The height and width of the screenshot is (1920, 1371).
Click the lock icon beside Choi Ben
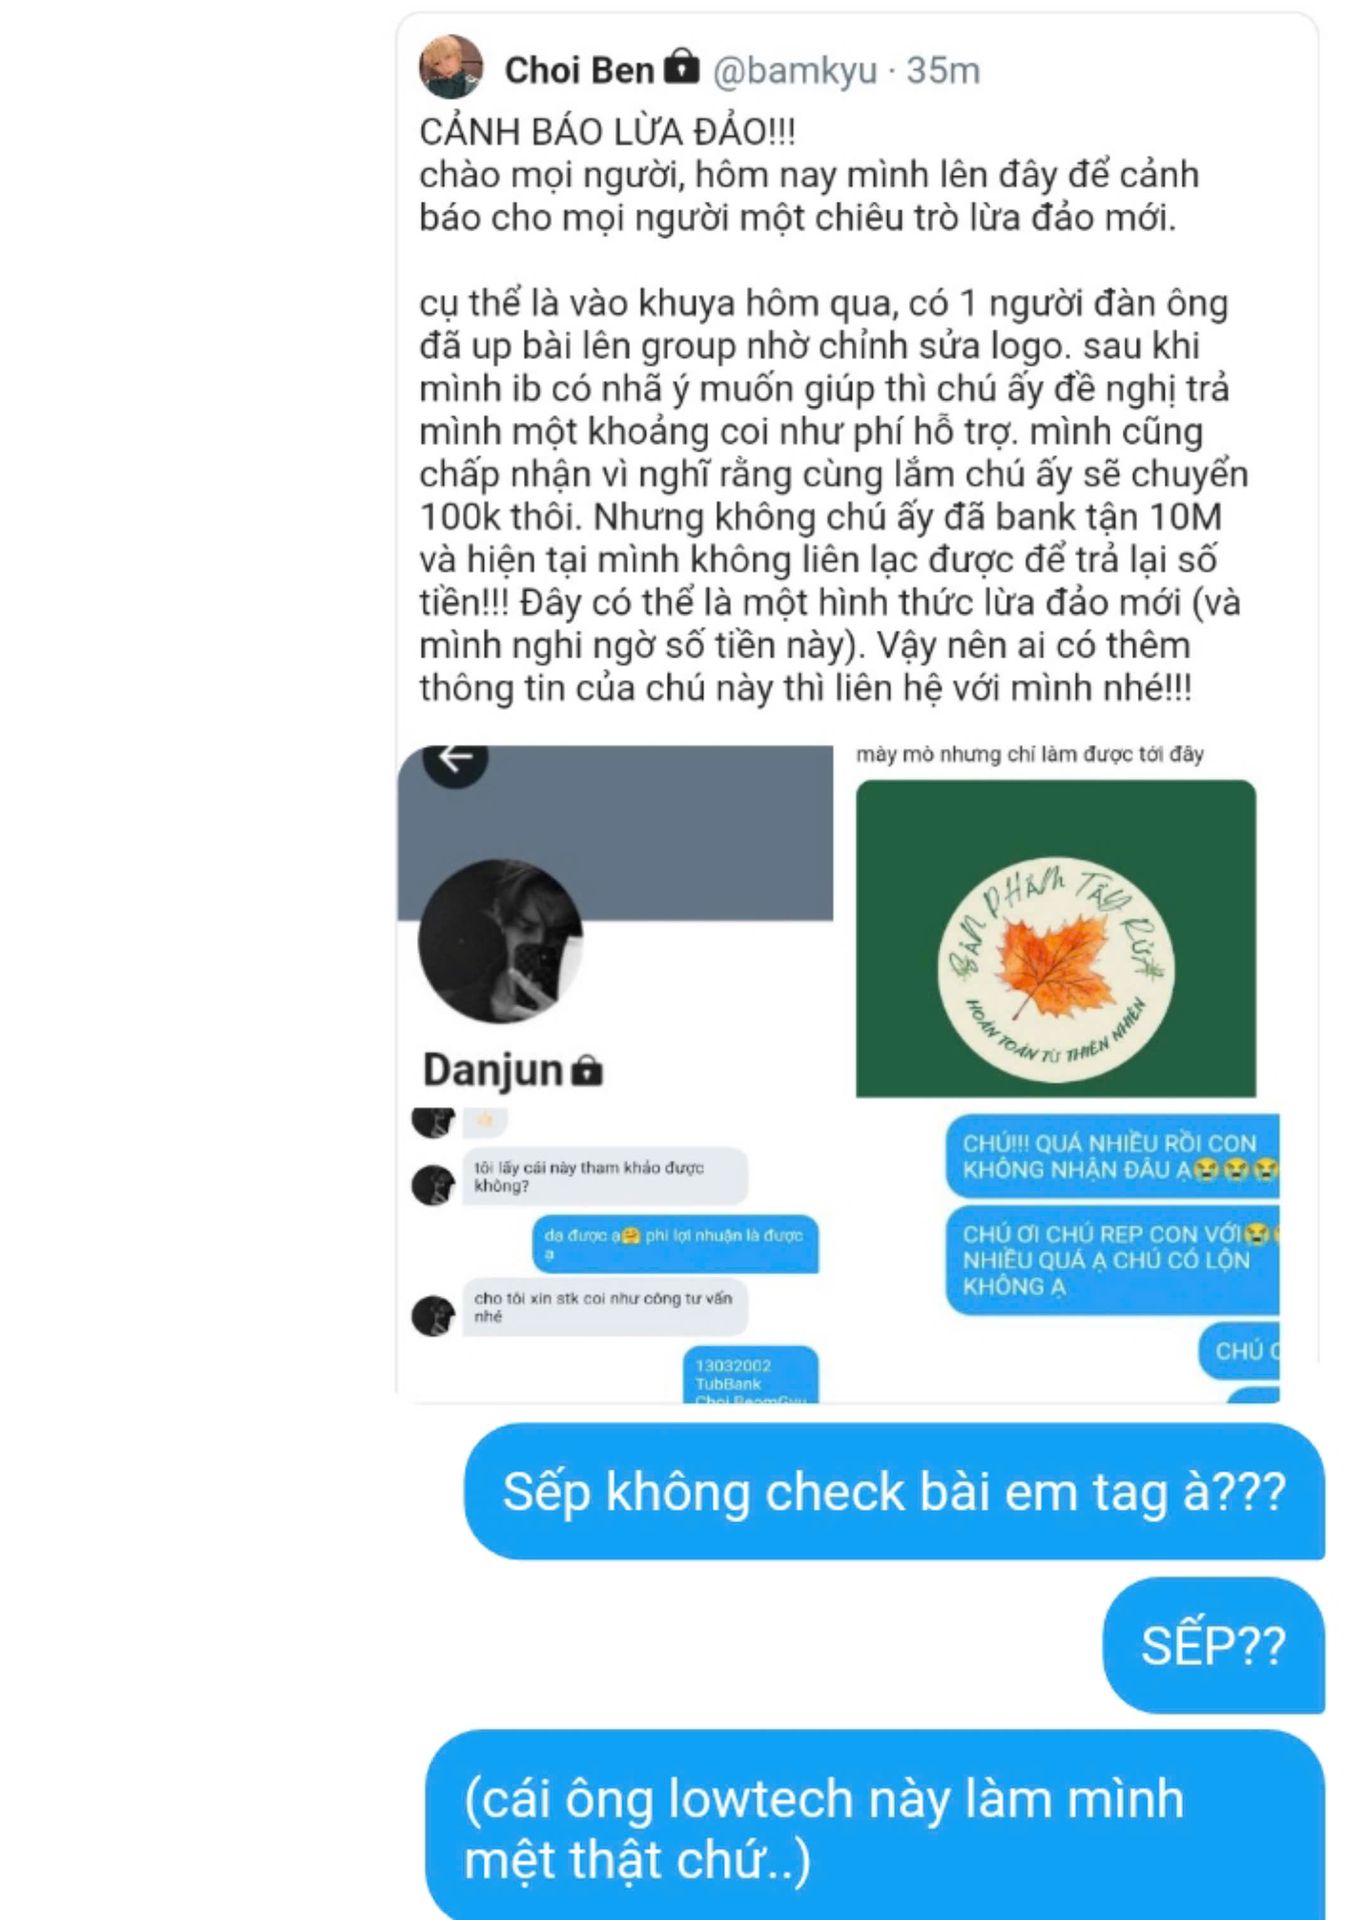(x=681, y=66)
